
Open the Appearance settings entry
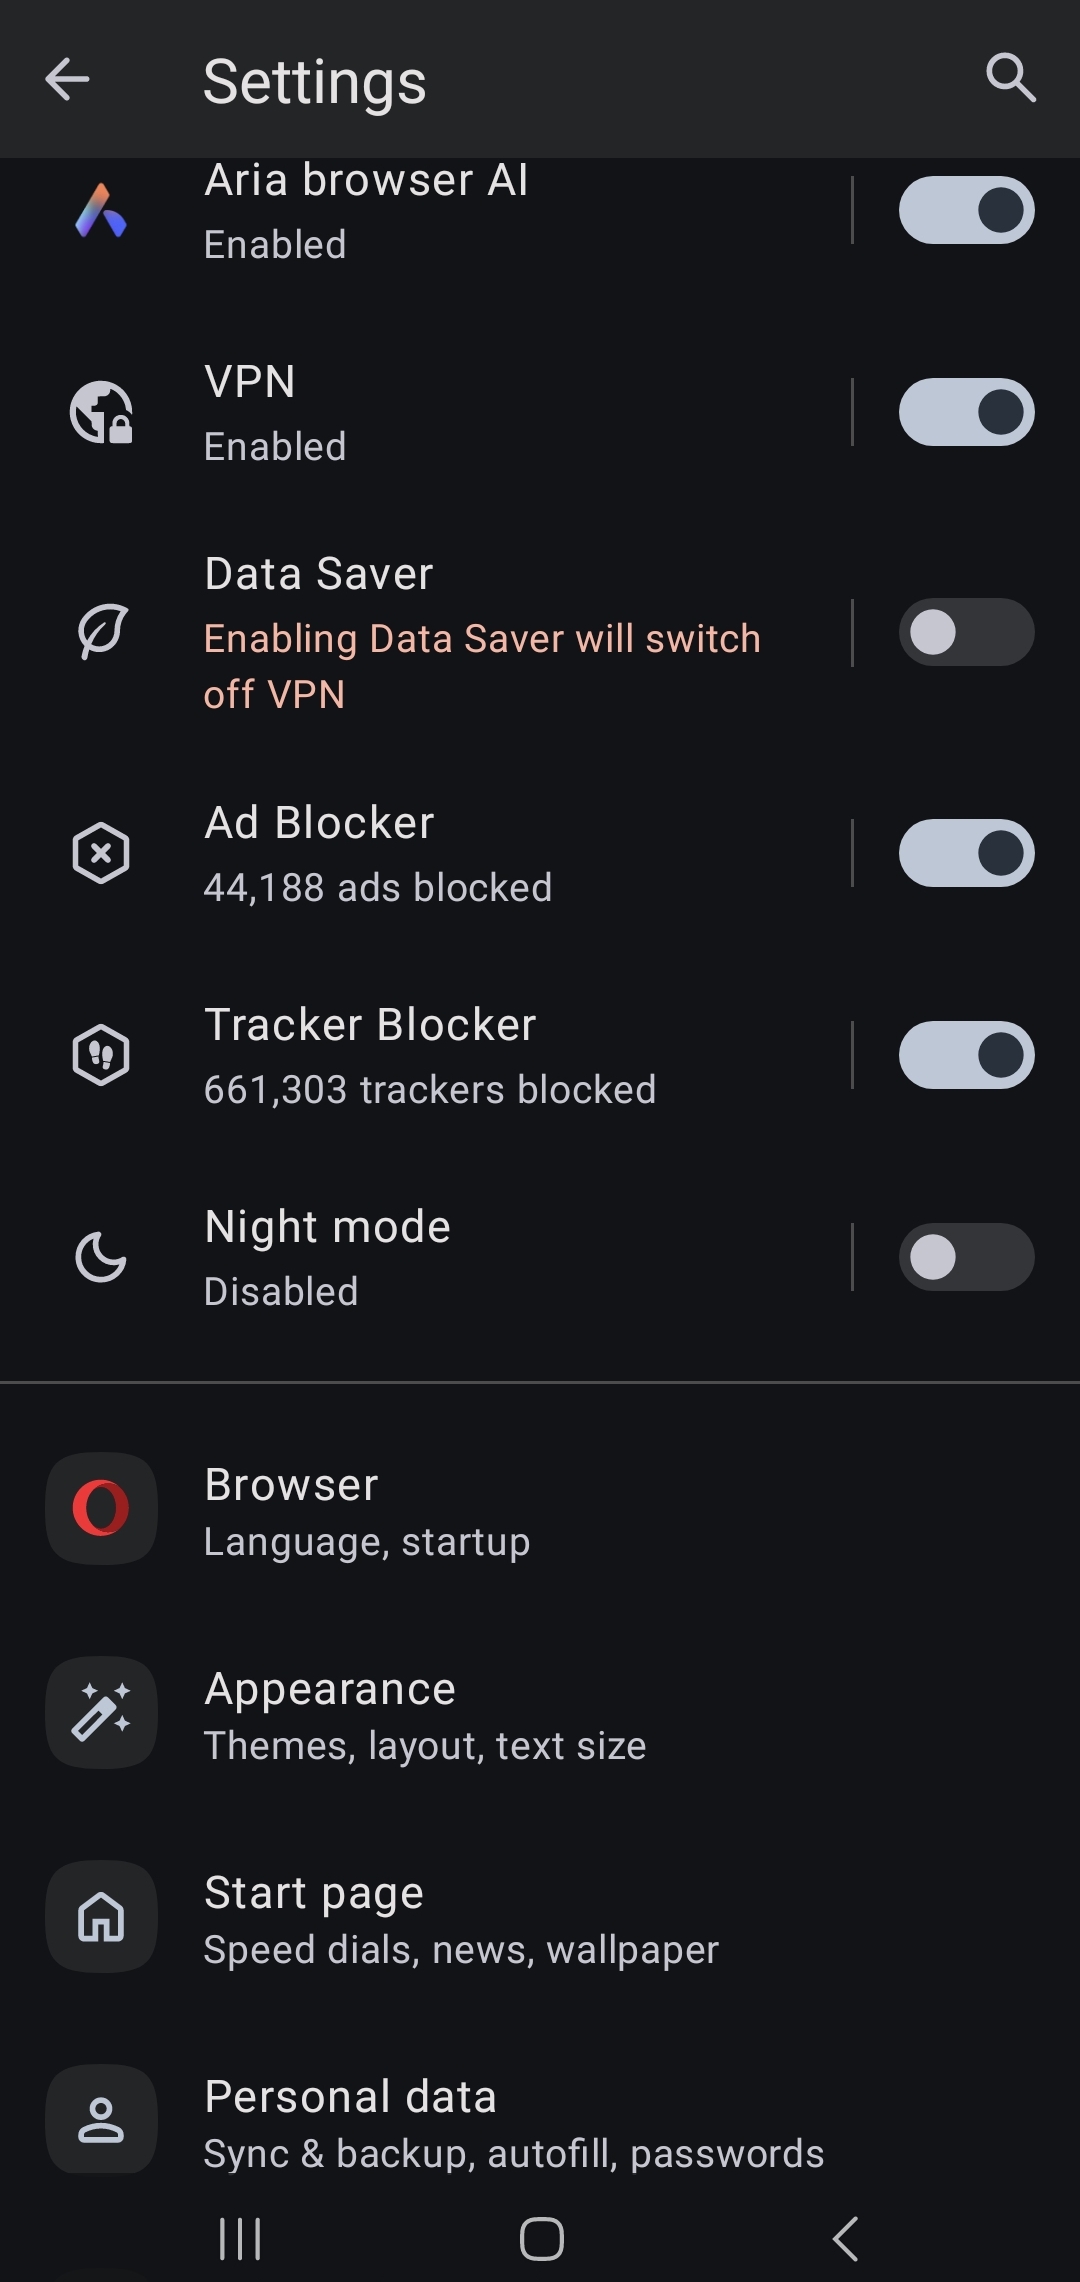tap(425, 1714)
